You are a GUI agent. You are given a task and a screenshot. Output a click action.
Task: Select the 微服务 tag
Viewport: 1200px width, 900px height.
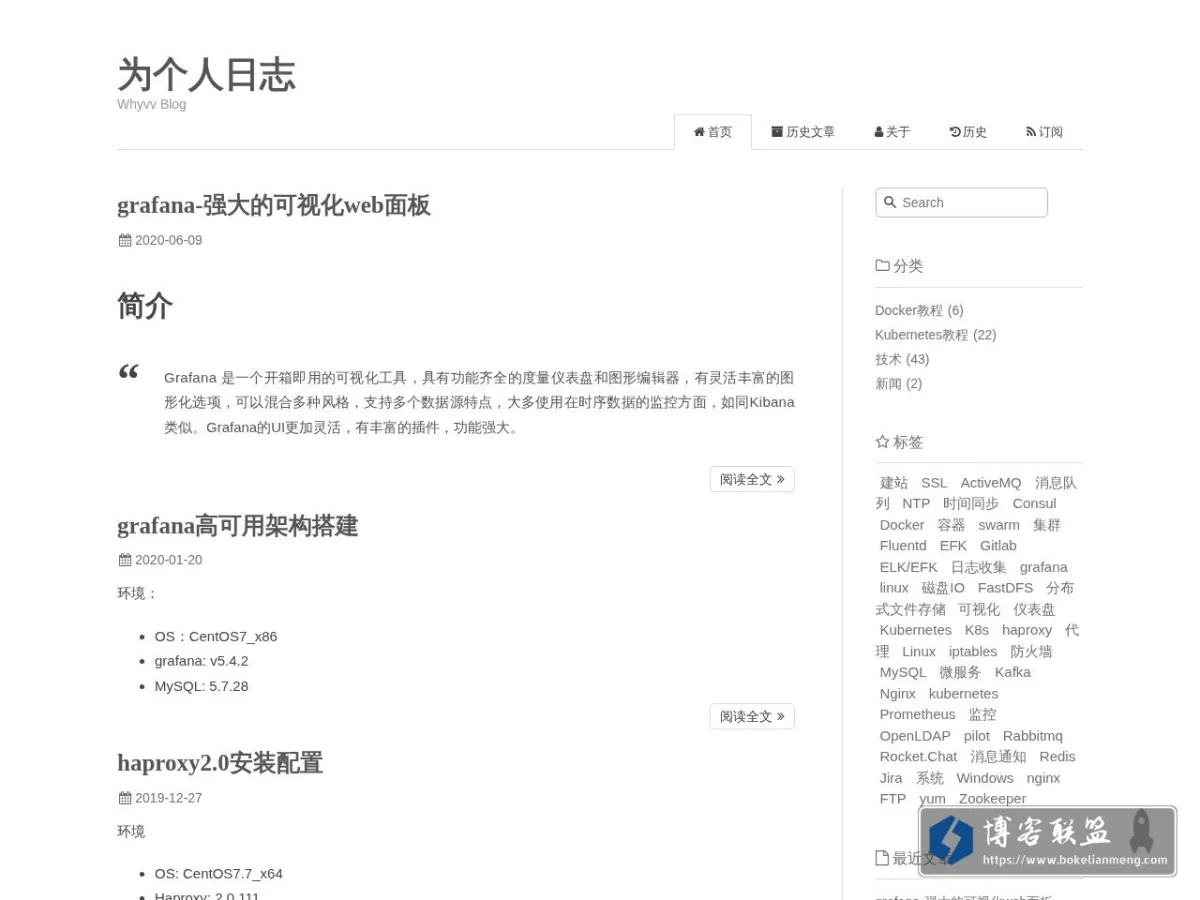960,672
